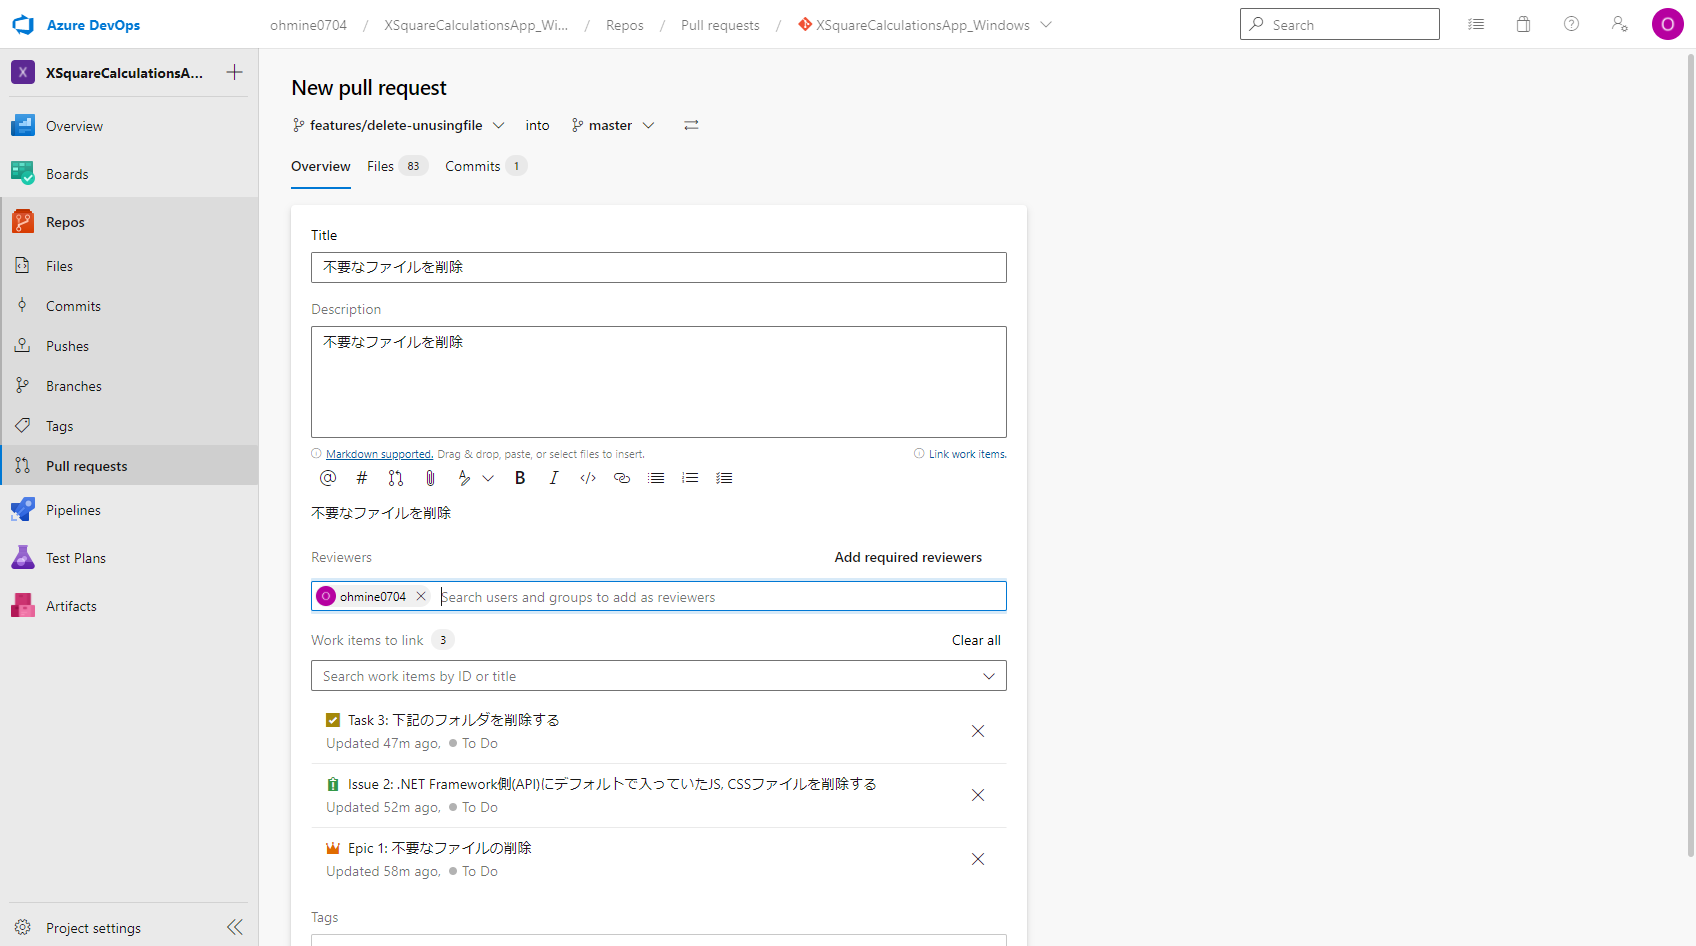Viewport: 1696px width, 946px height.
Task: Open linked work item Task 3
Action: (453, 720)
